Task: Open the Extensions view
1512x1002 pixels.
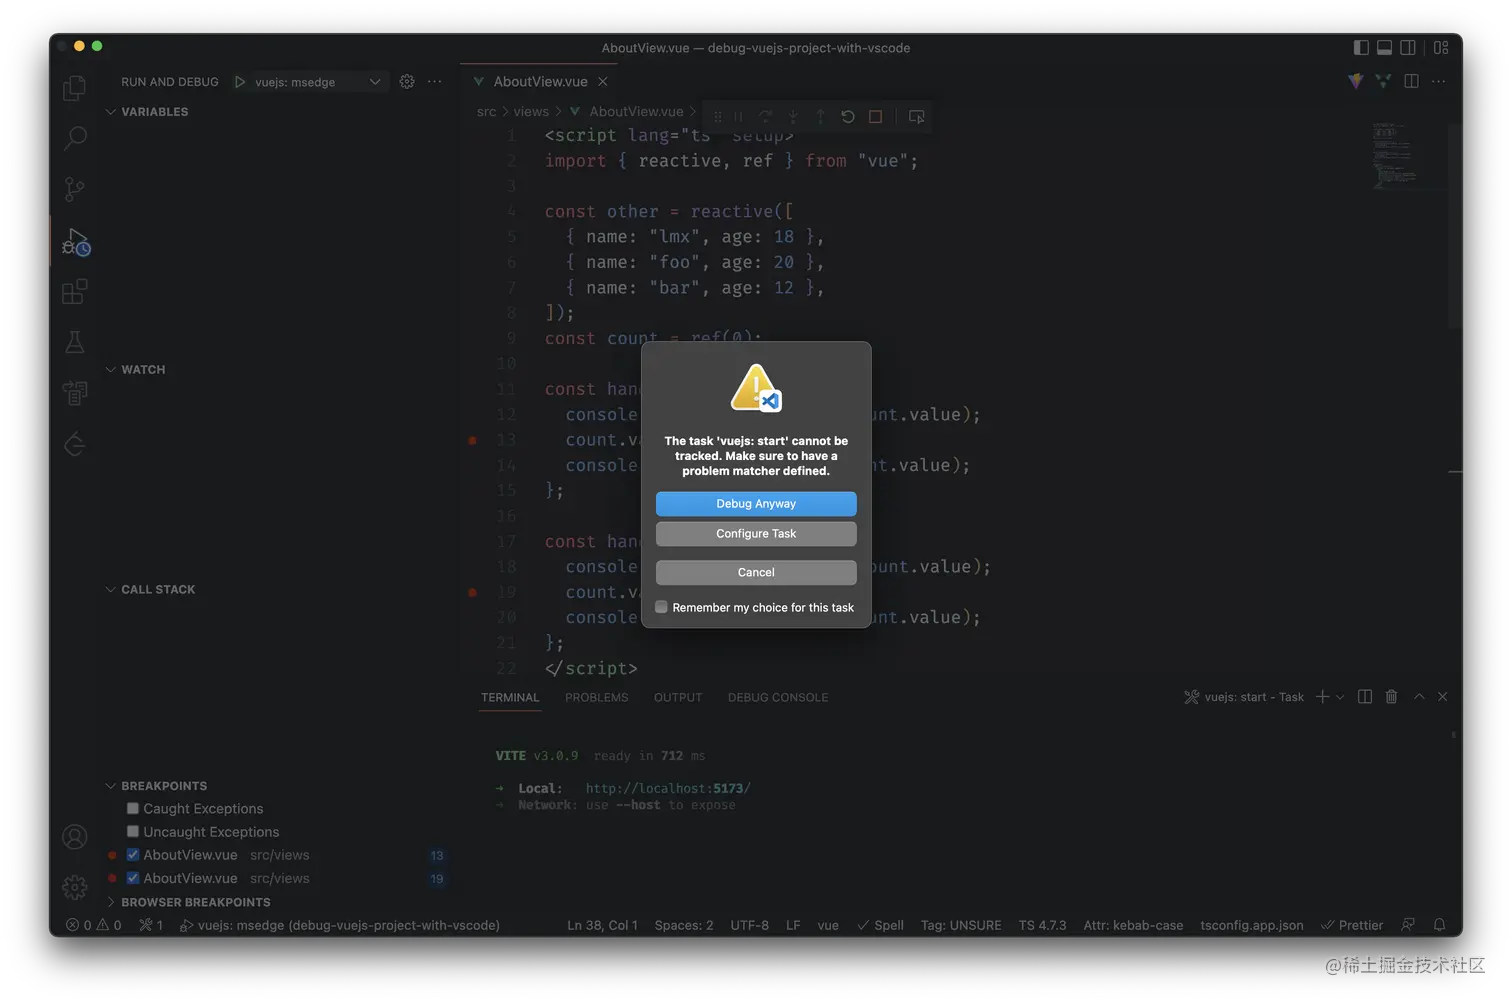Action: [x=74, y=291]
